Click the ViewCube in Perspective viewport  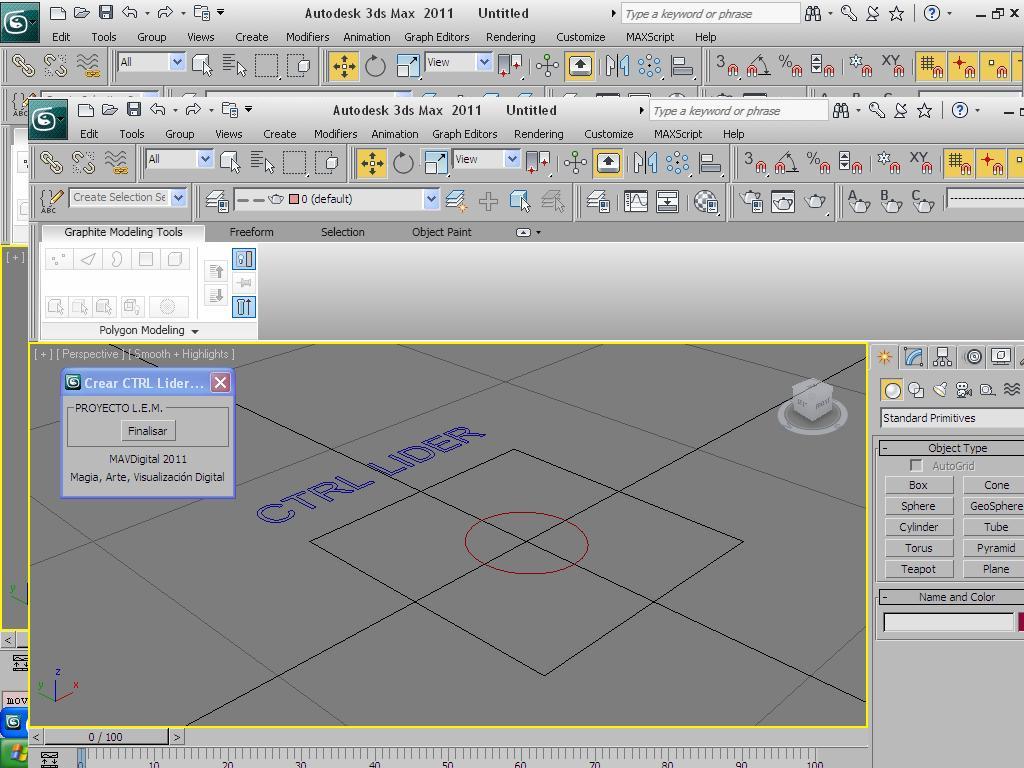[x=812, y=406]
